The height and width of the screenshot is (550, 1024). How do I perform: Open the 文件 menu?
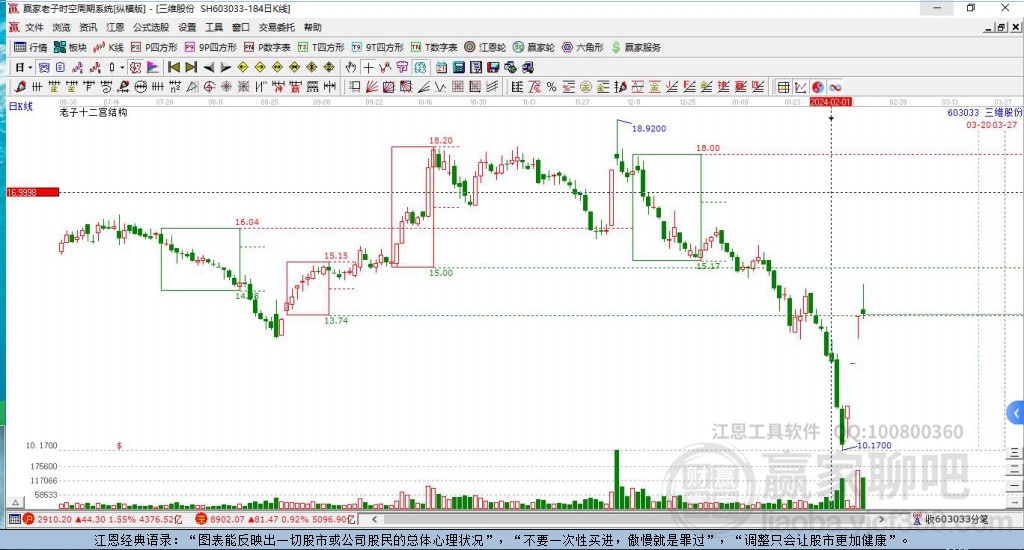(34, 27)
